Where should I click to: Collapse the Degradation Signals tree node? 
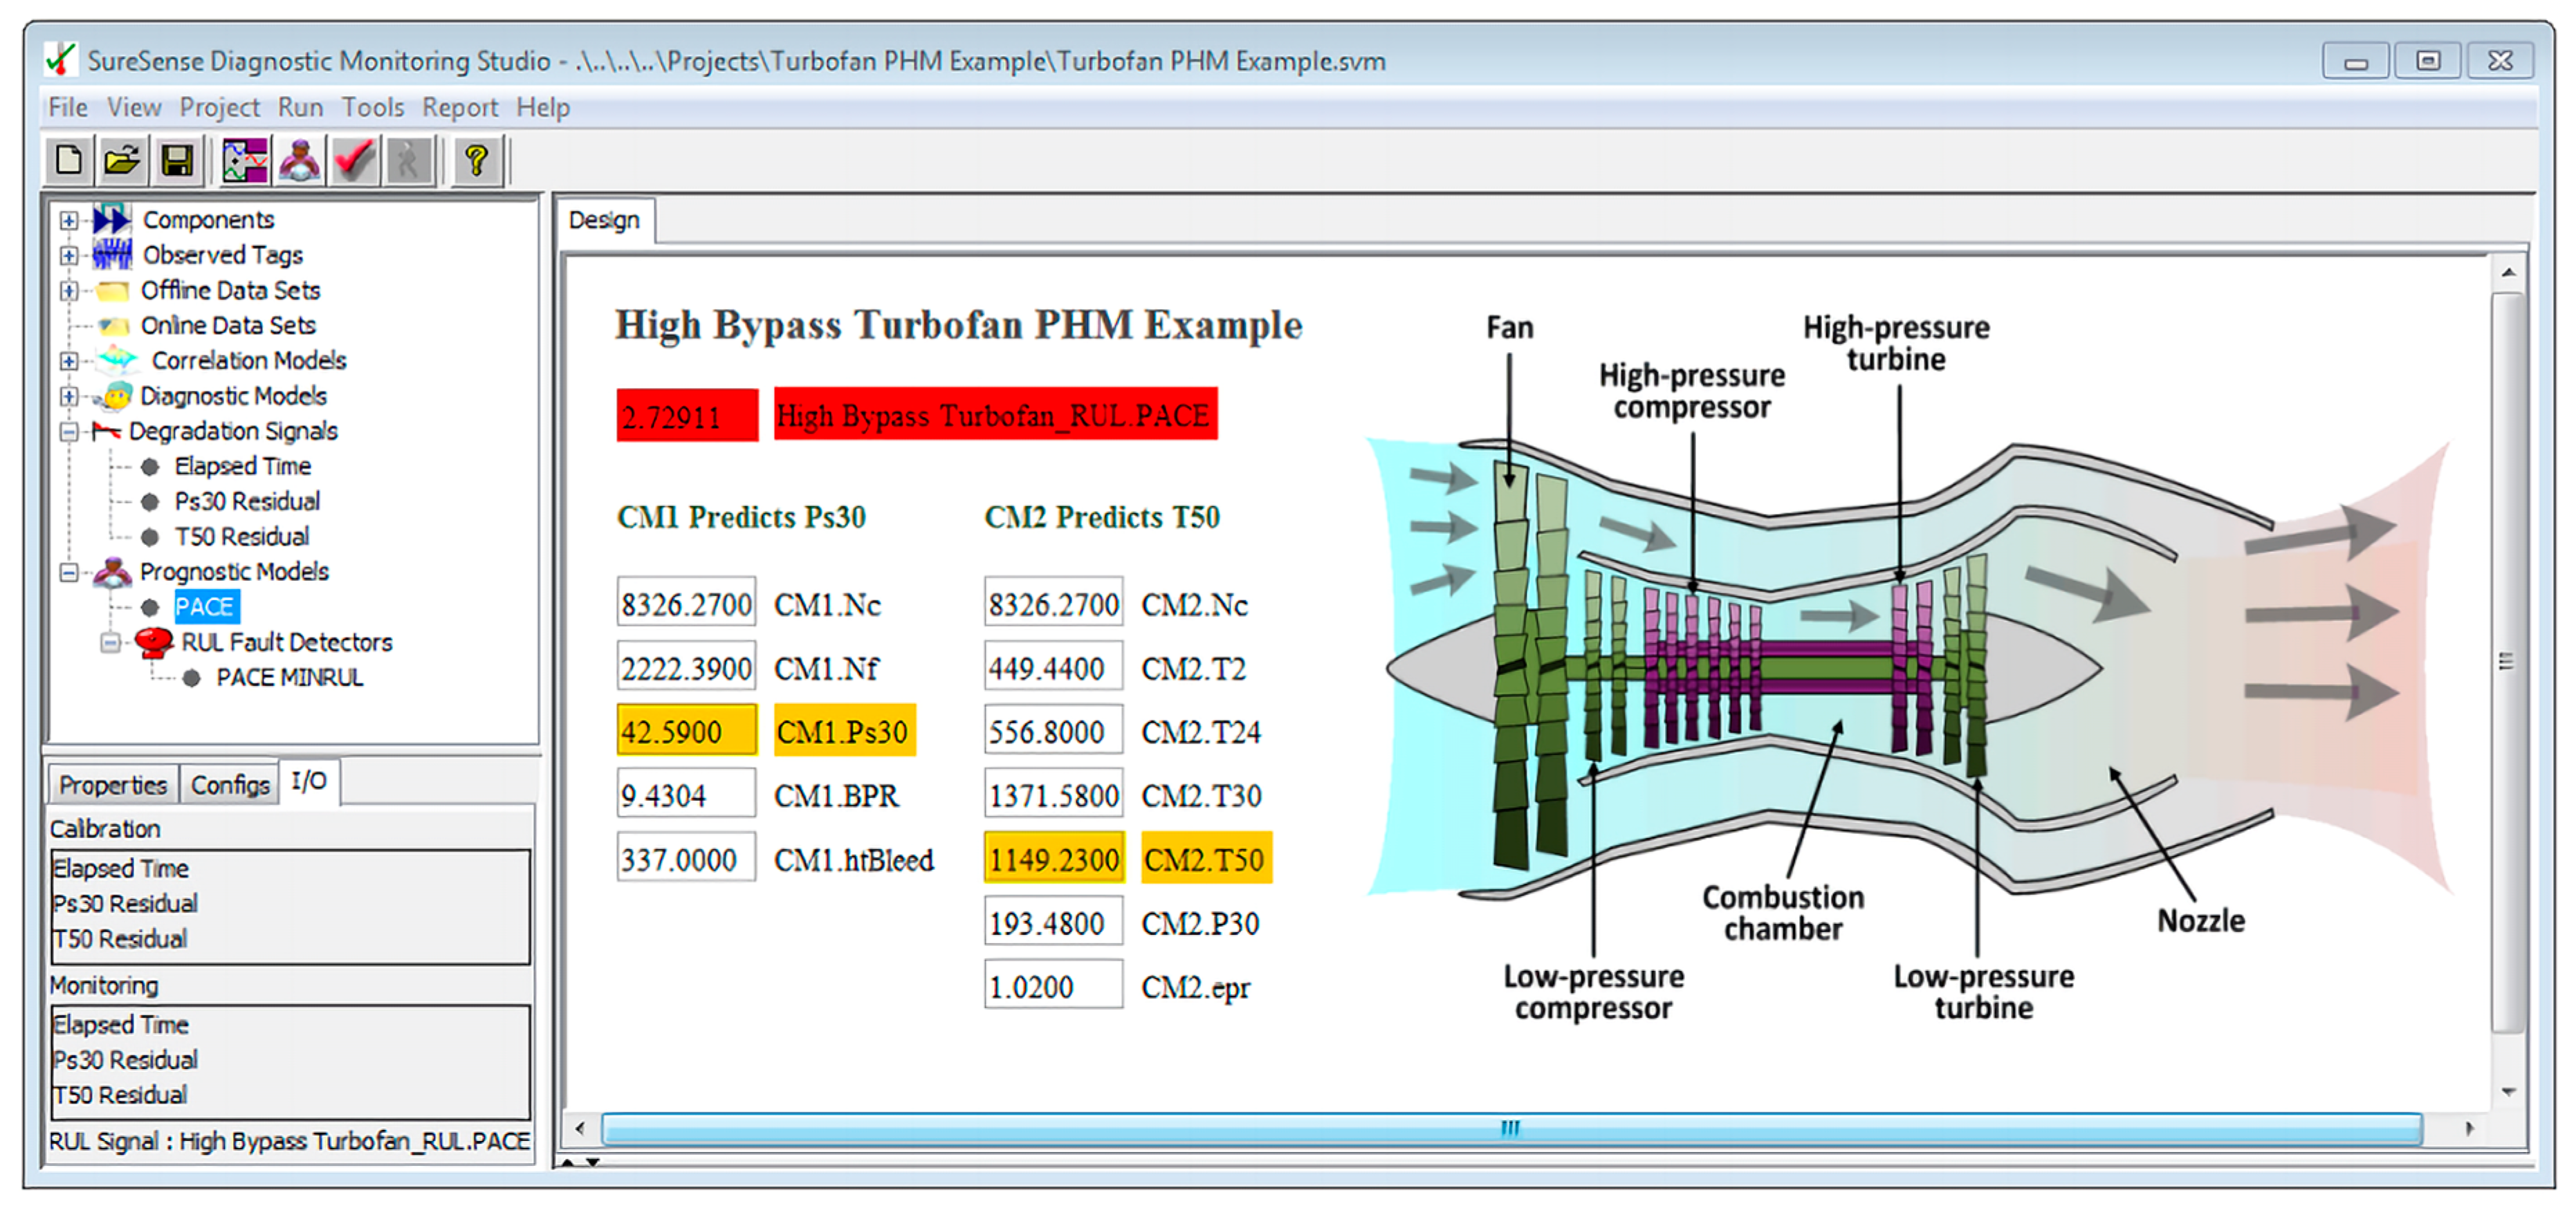coord(68,432)
